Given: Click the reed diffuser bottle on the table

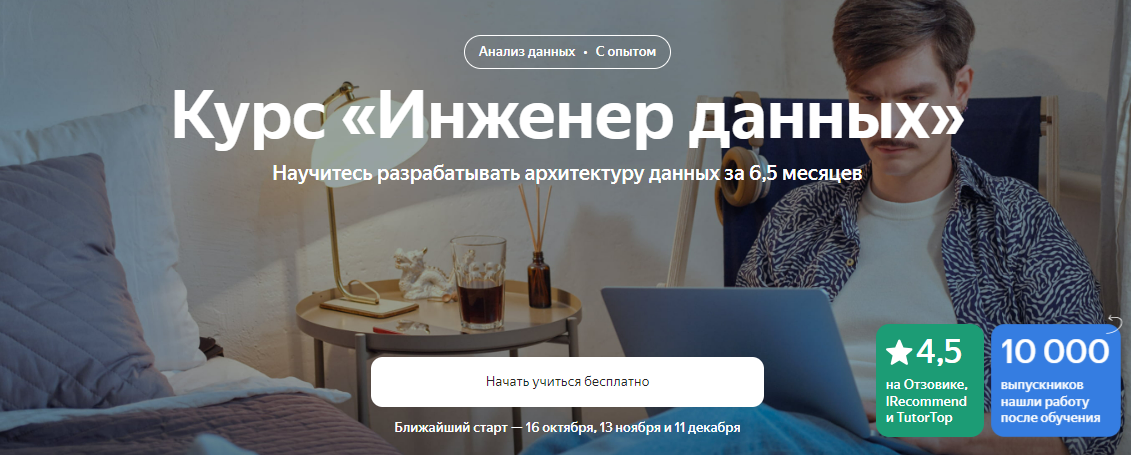Looking at the screenshot, I should [x=538, y=274].
